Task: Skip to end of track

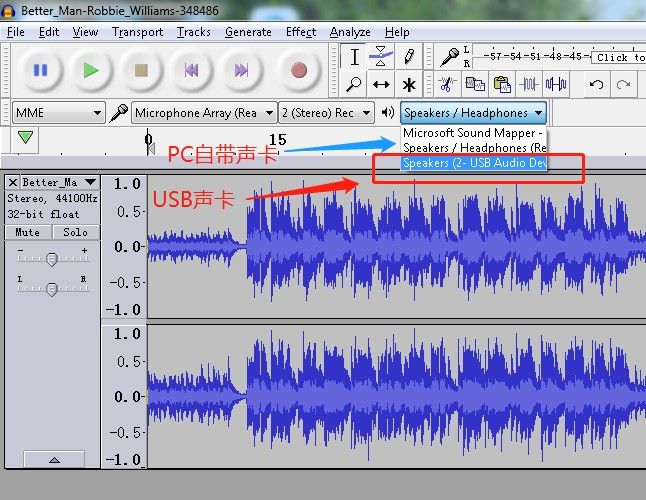Action: 241,70
